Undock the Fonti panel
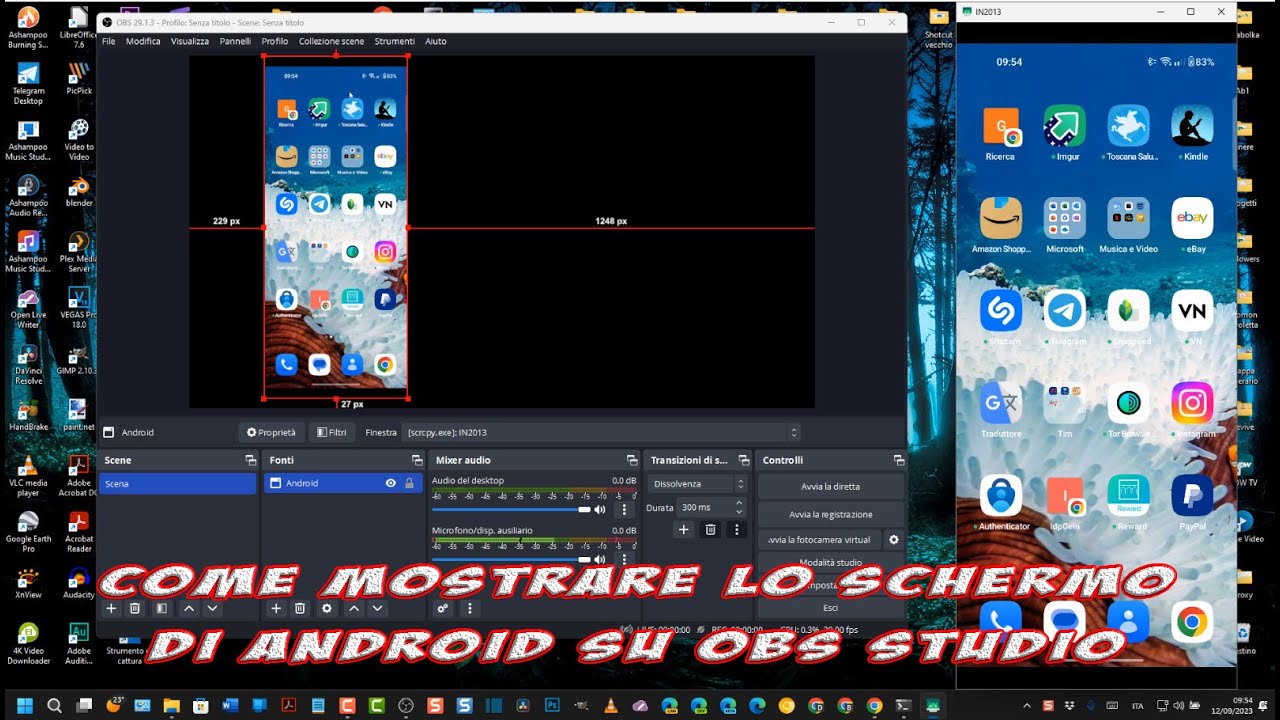This screenshot has width=1280, height=720. 417,460
